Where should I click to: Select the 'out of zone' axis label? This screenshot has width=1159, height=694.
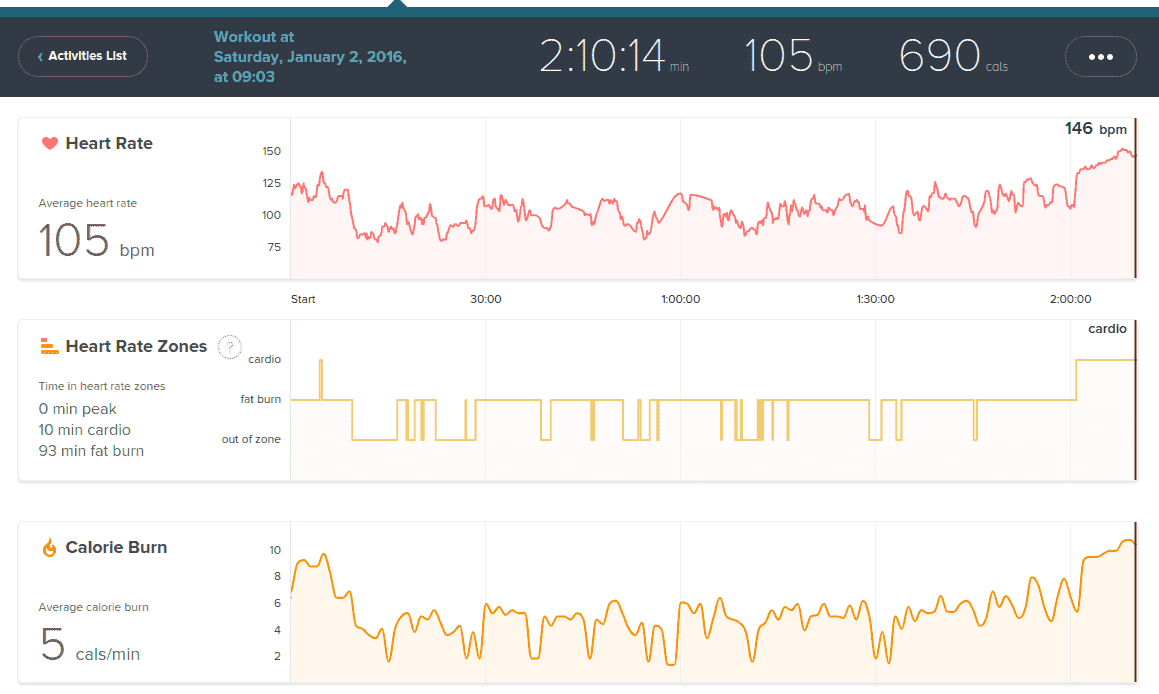pos(251,439)
